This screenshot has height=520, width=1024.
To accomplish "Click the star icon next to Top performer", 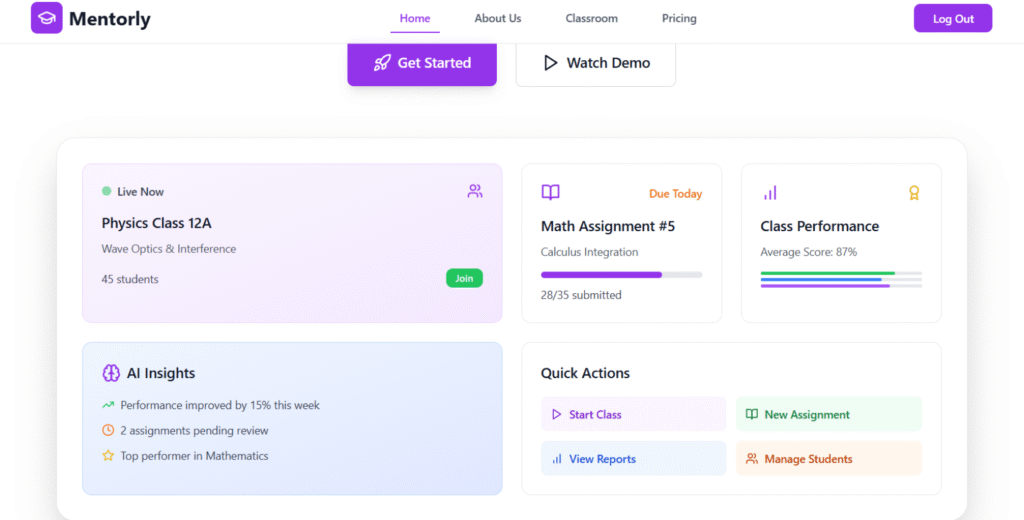I will [x=108, y=456].
